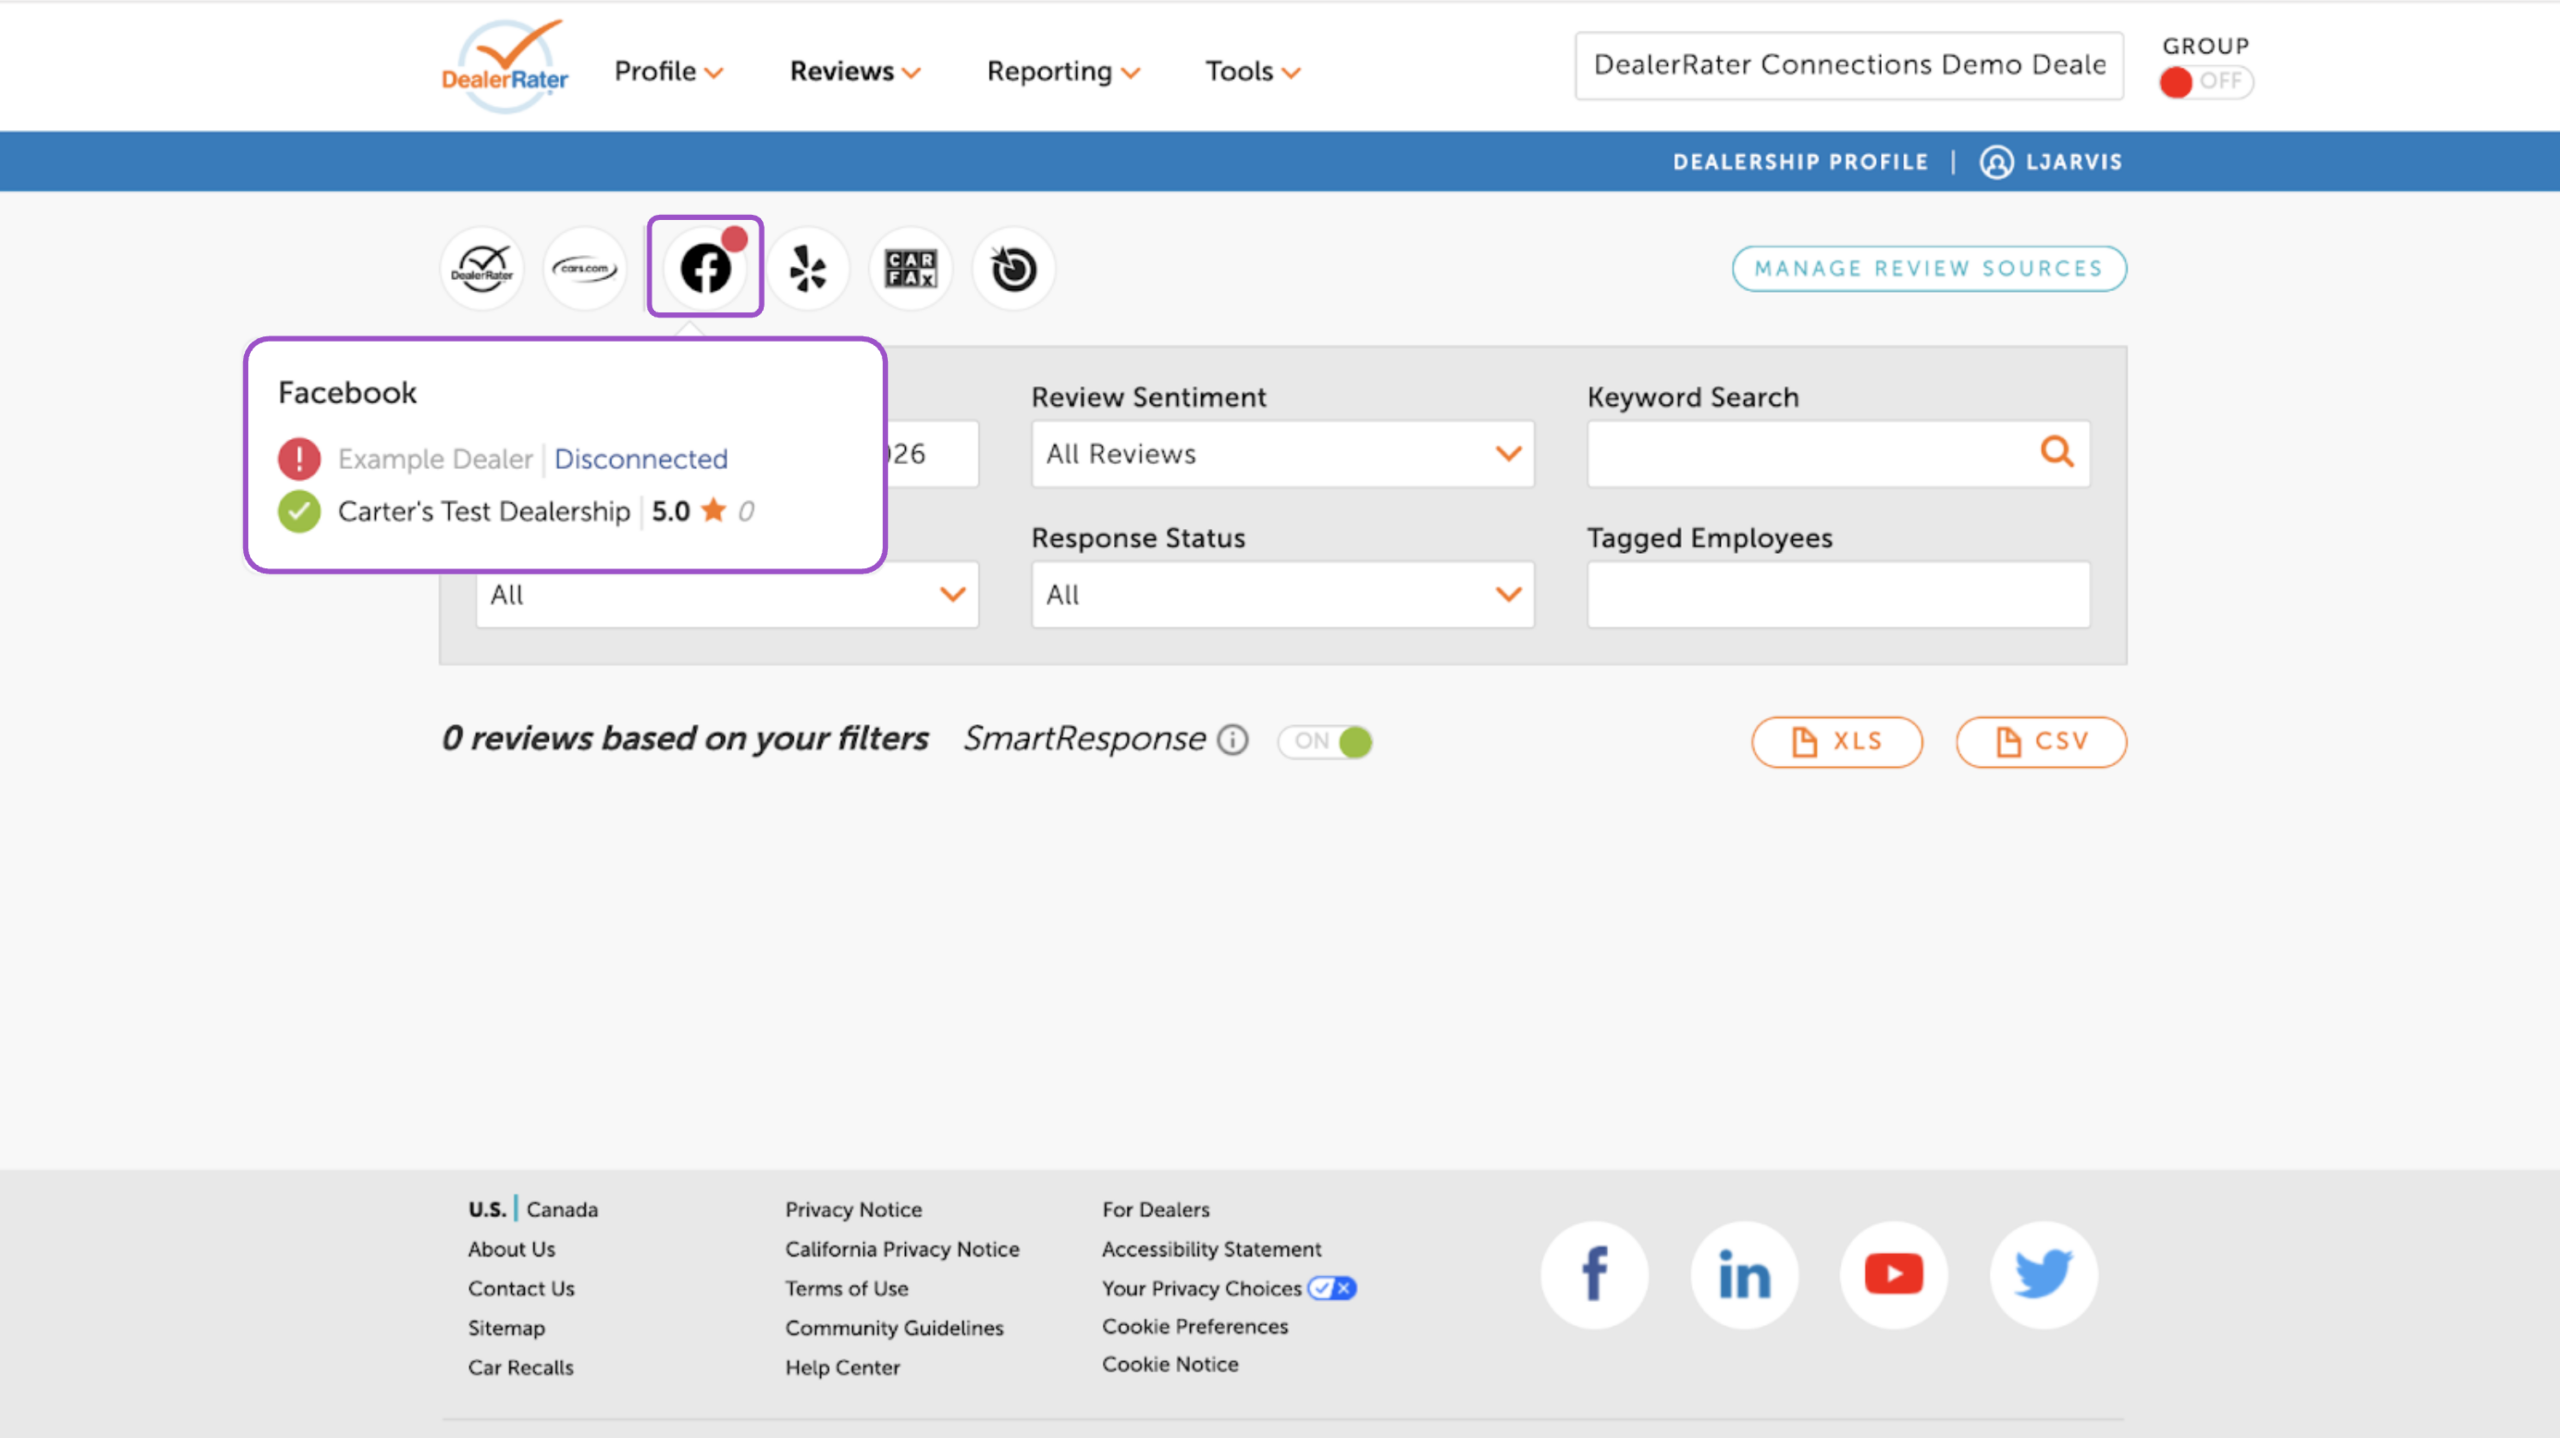Viewport: 2560px width, 1438px height.
Task: Click the privacy choices toggle icon
Action: pos(1332,1288)
